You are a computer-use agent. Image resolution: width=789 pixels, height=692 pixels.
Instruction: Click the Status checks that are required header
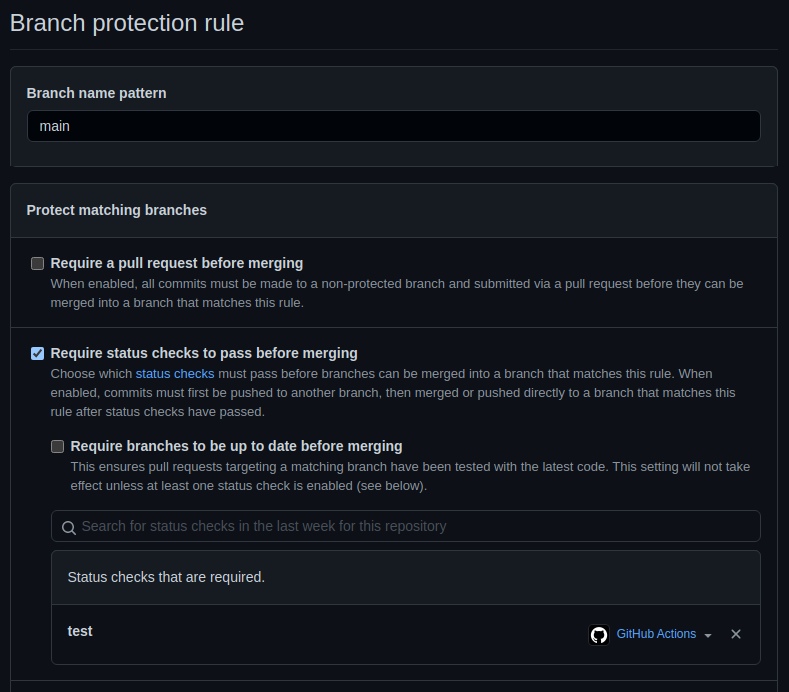click(x=166, y=577)
